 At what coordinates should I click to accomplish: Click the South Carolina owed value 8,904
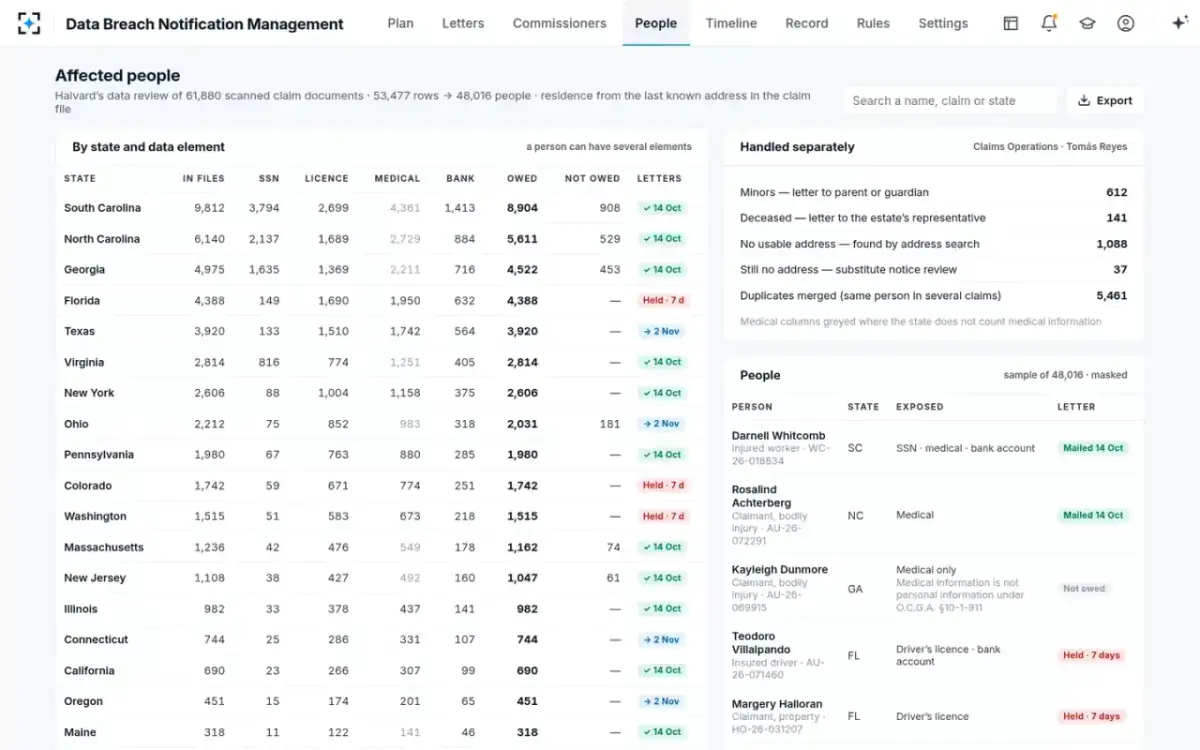coord(522,208)
